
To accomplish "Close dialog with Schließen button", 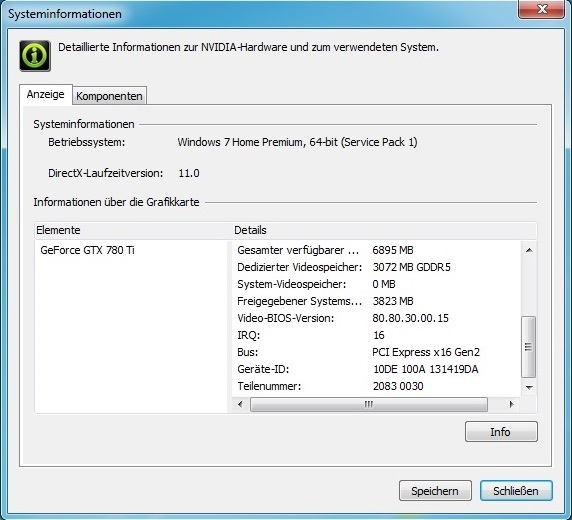I will [516, 491].
